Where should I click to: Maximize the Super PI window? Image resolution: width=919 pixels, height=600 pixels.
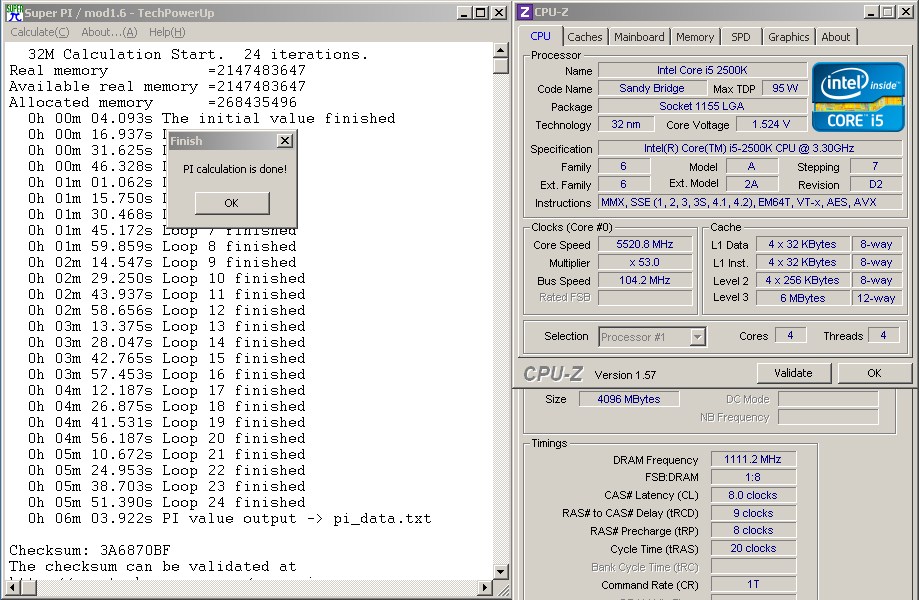[x=481, y=13]
